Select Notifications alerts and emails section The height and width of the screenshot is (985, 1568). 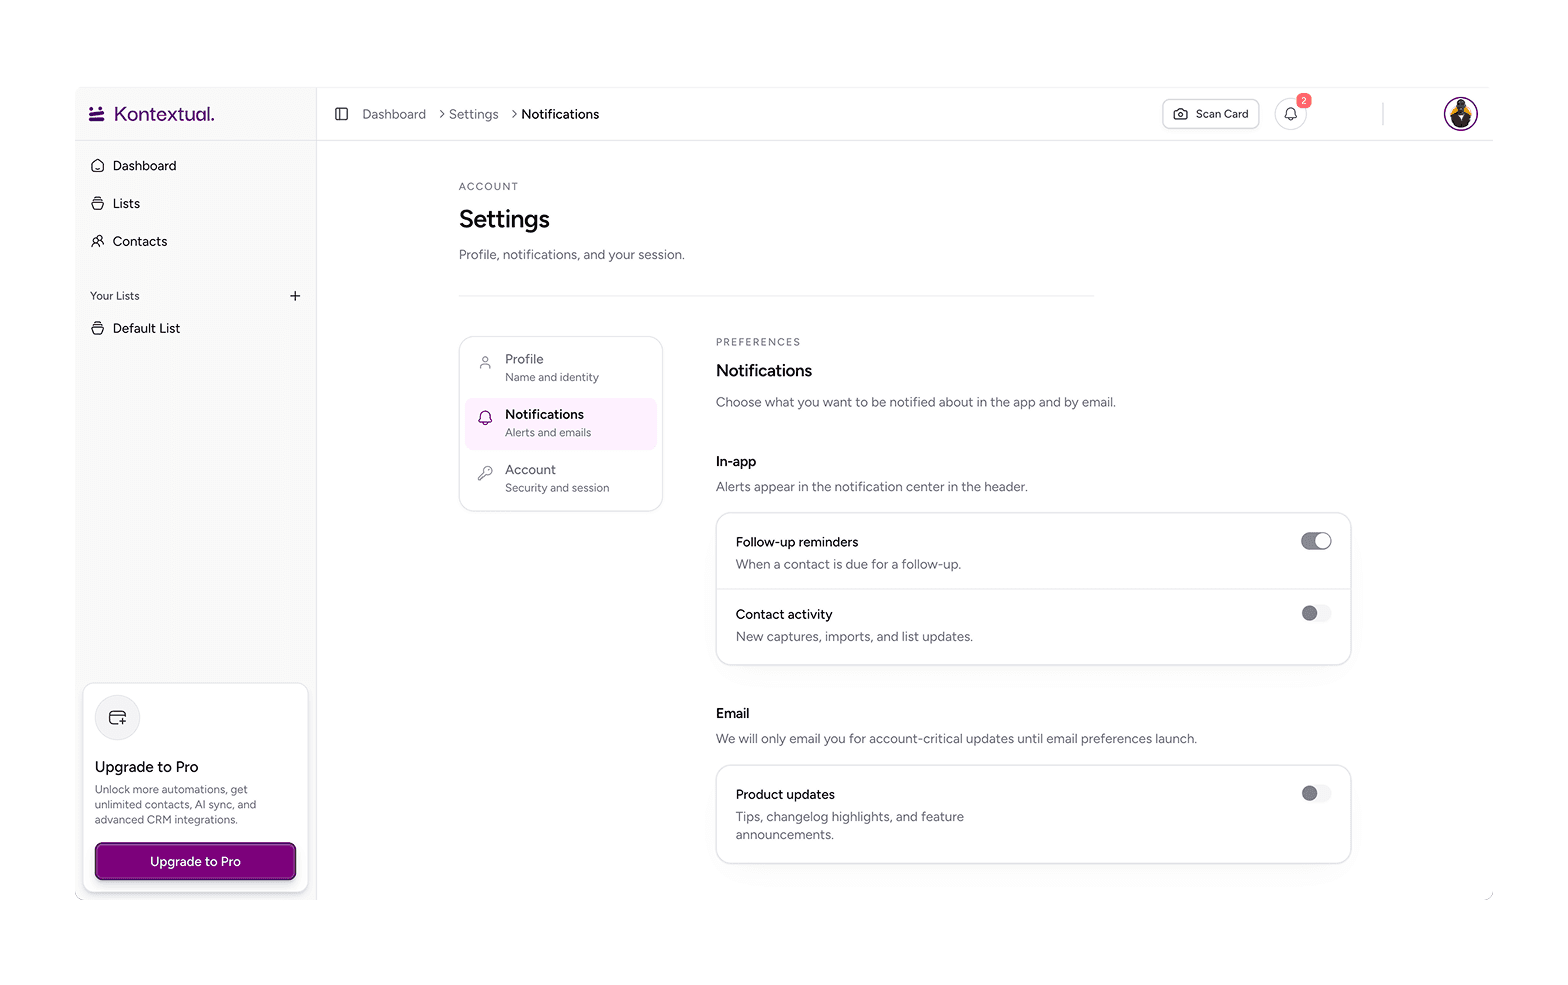[x=561, y=424]
